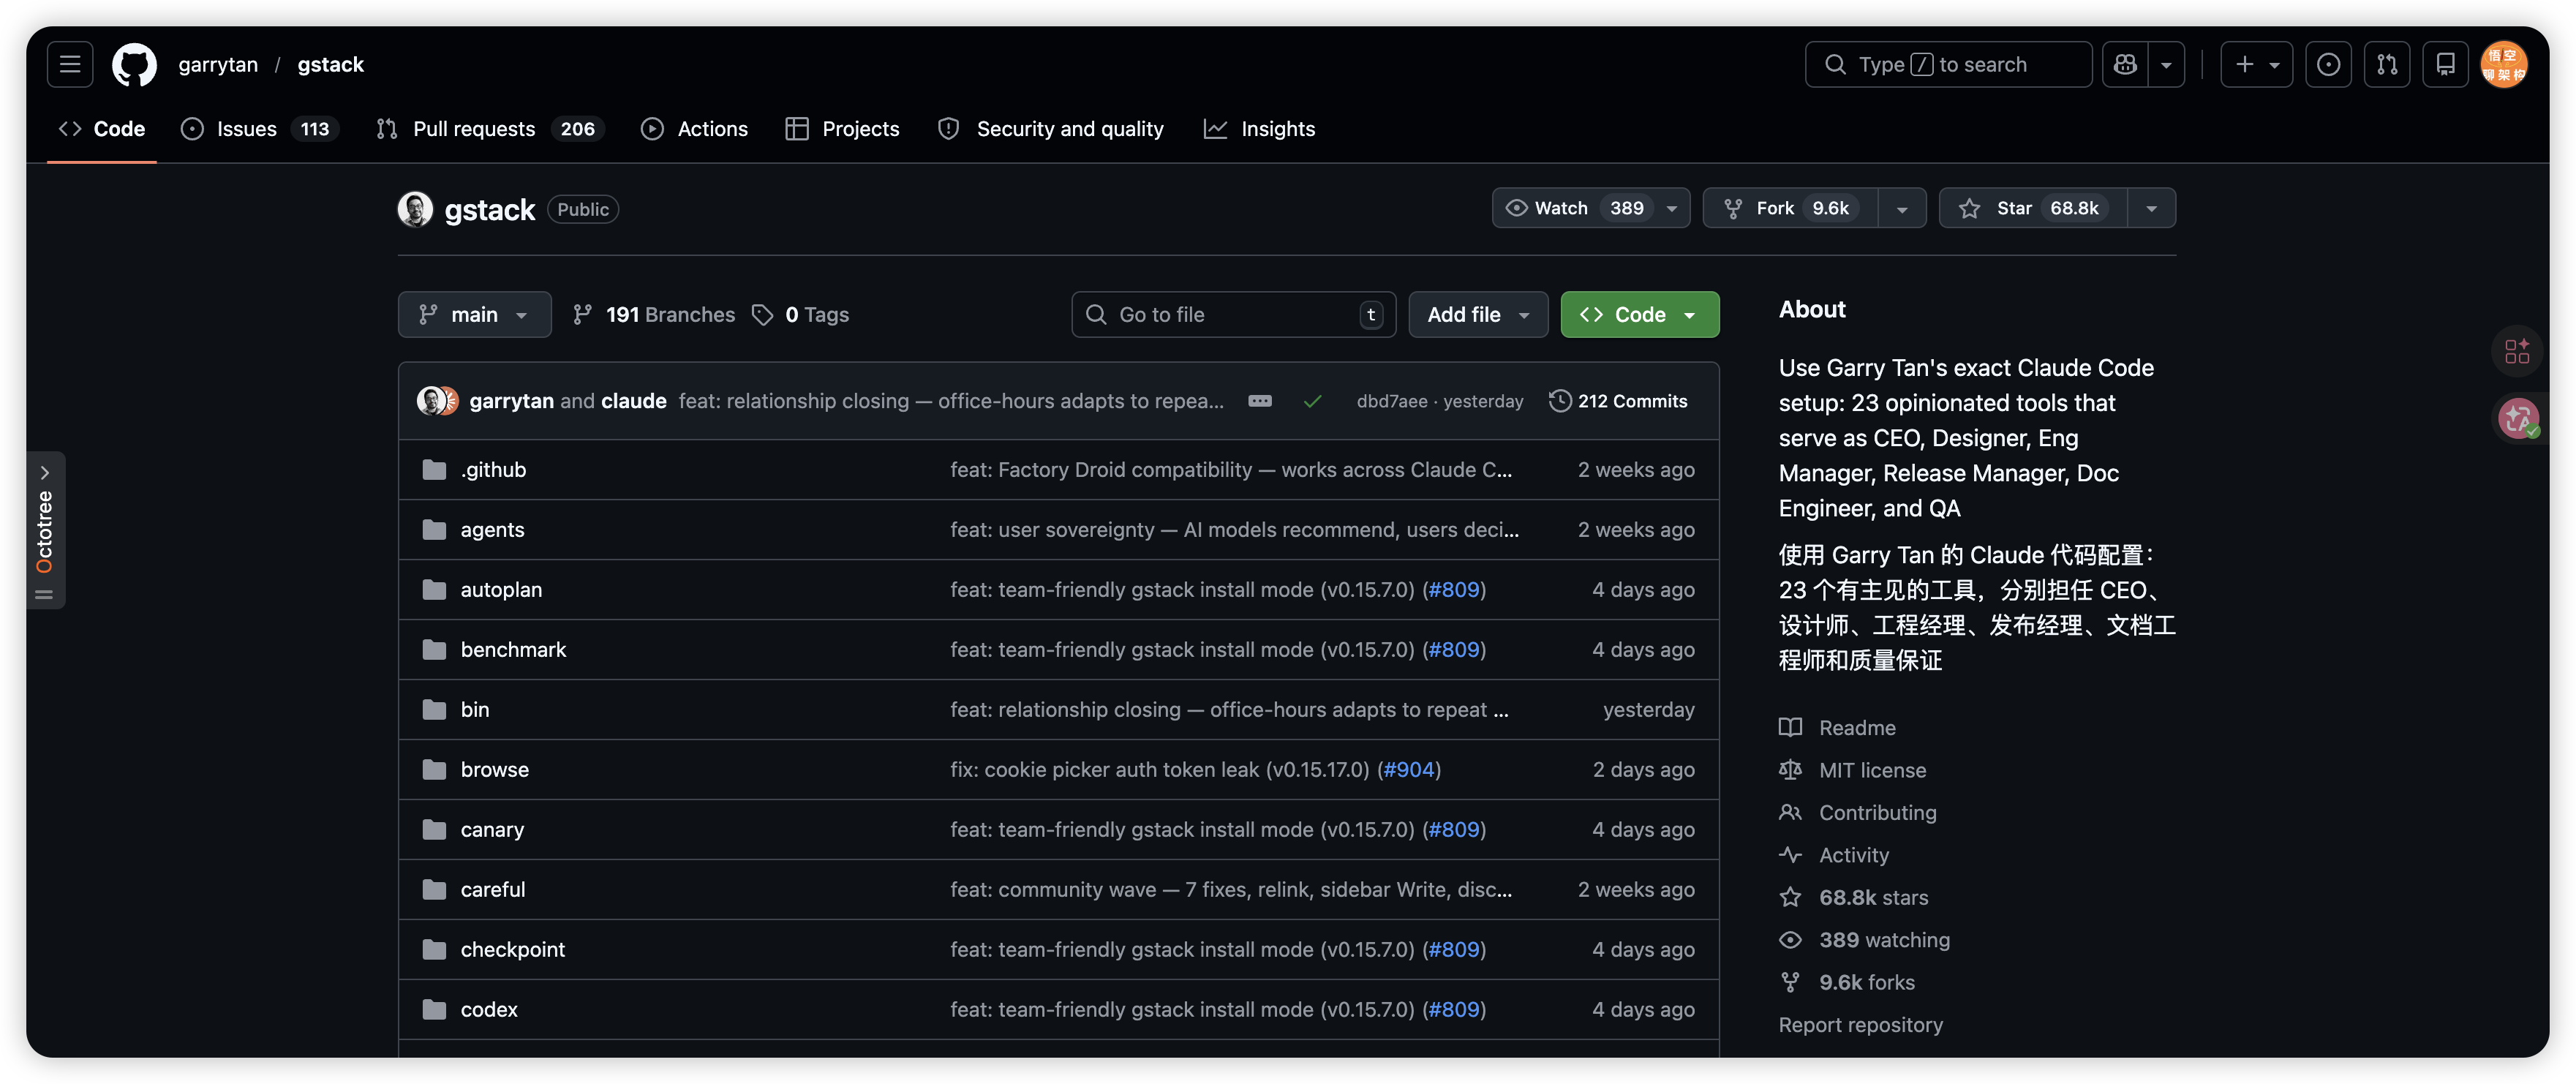This screenshot has height=1084, width=2576.
Task: Open the issues inbox icon in header
Action: click(x=2328, y=64)
